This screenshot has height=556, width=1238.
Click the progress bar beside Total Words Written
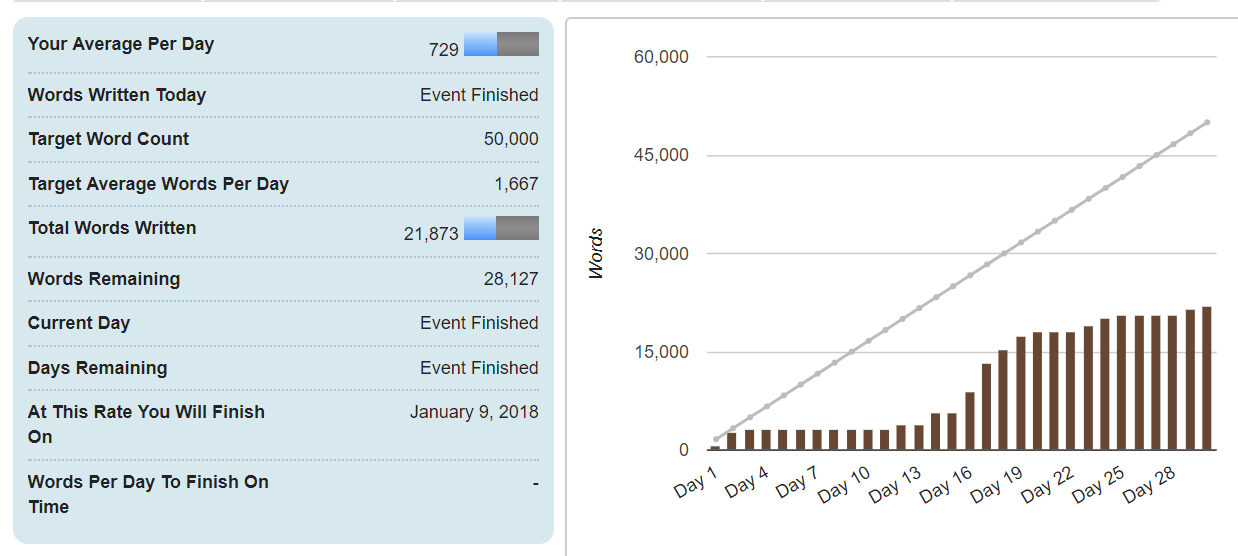(x=501, y=228)
